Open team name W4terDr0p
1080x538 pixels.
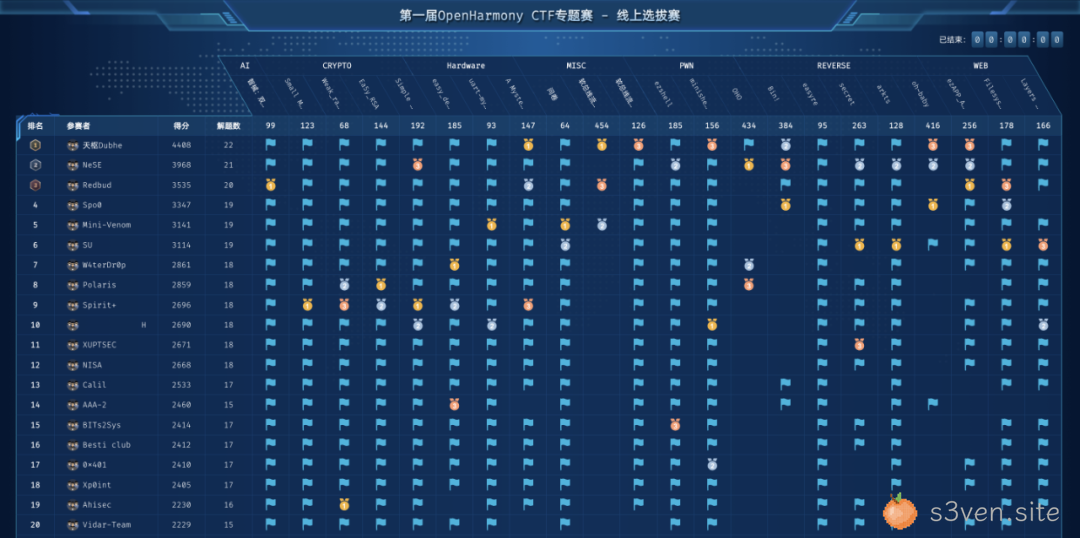[104, 265]
